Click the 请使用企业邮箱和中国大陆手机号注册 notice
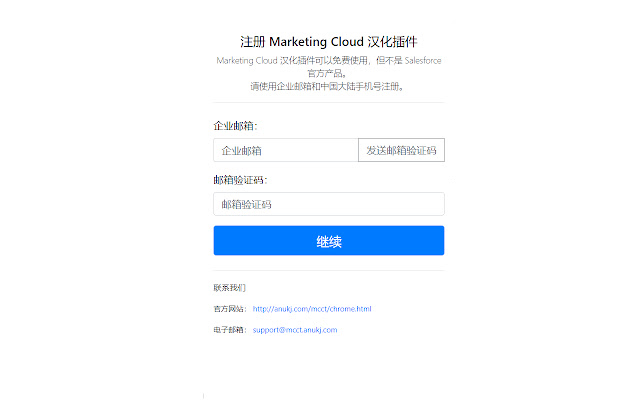 point(327,87)
